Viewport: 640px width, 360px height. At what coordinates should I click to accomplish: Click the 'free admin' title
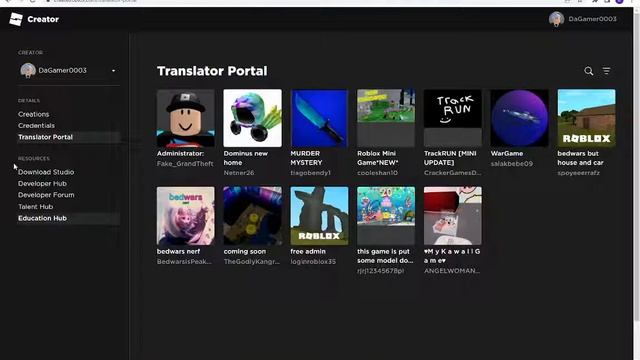[x=308, y=251]
